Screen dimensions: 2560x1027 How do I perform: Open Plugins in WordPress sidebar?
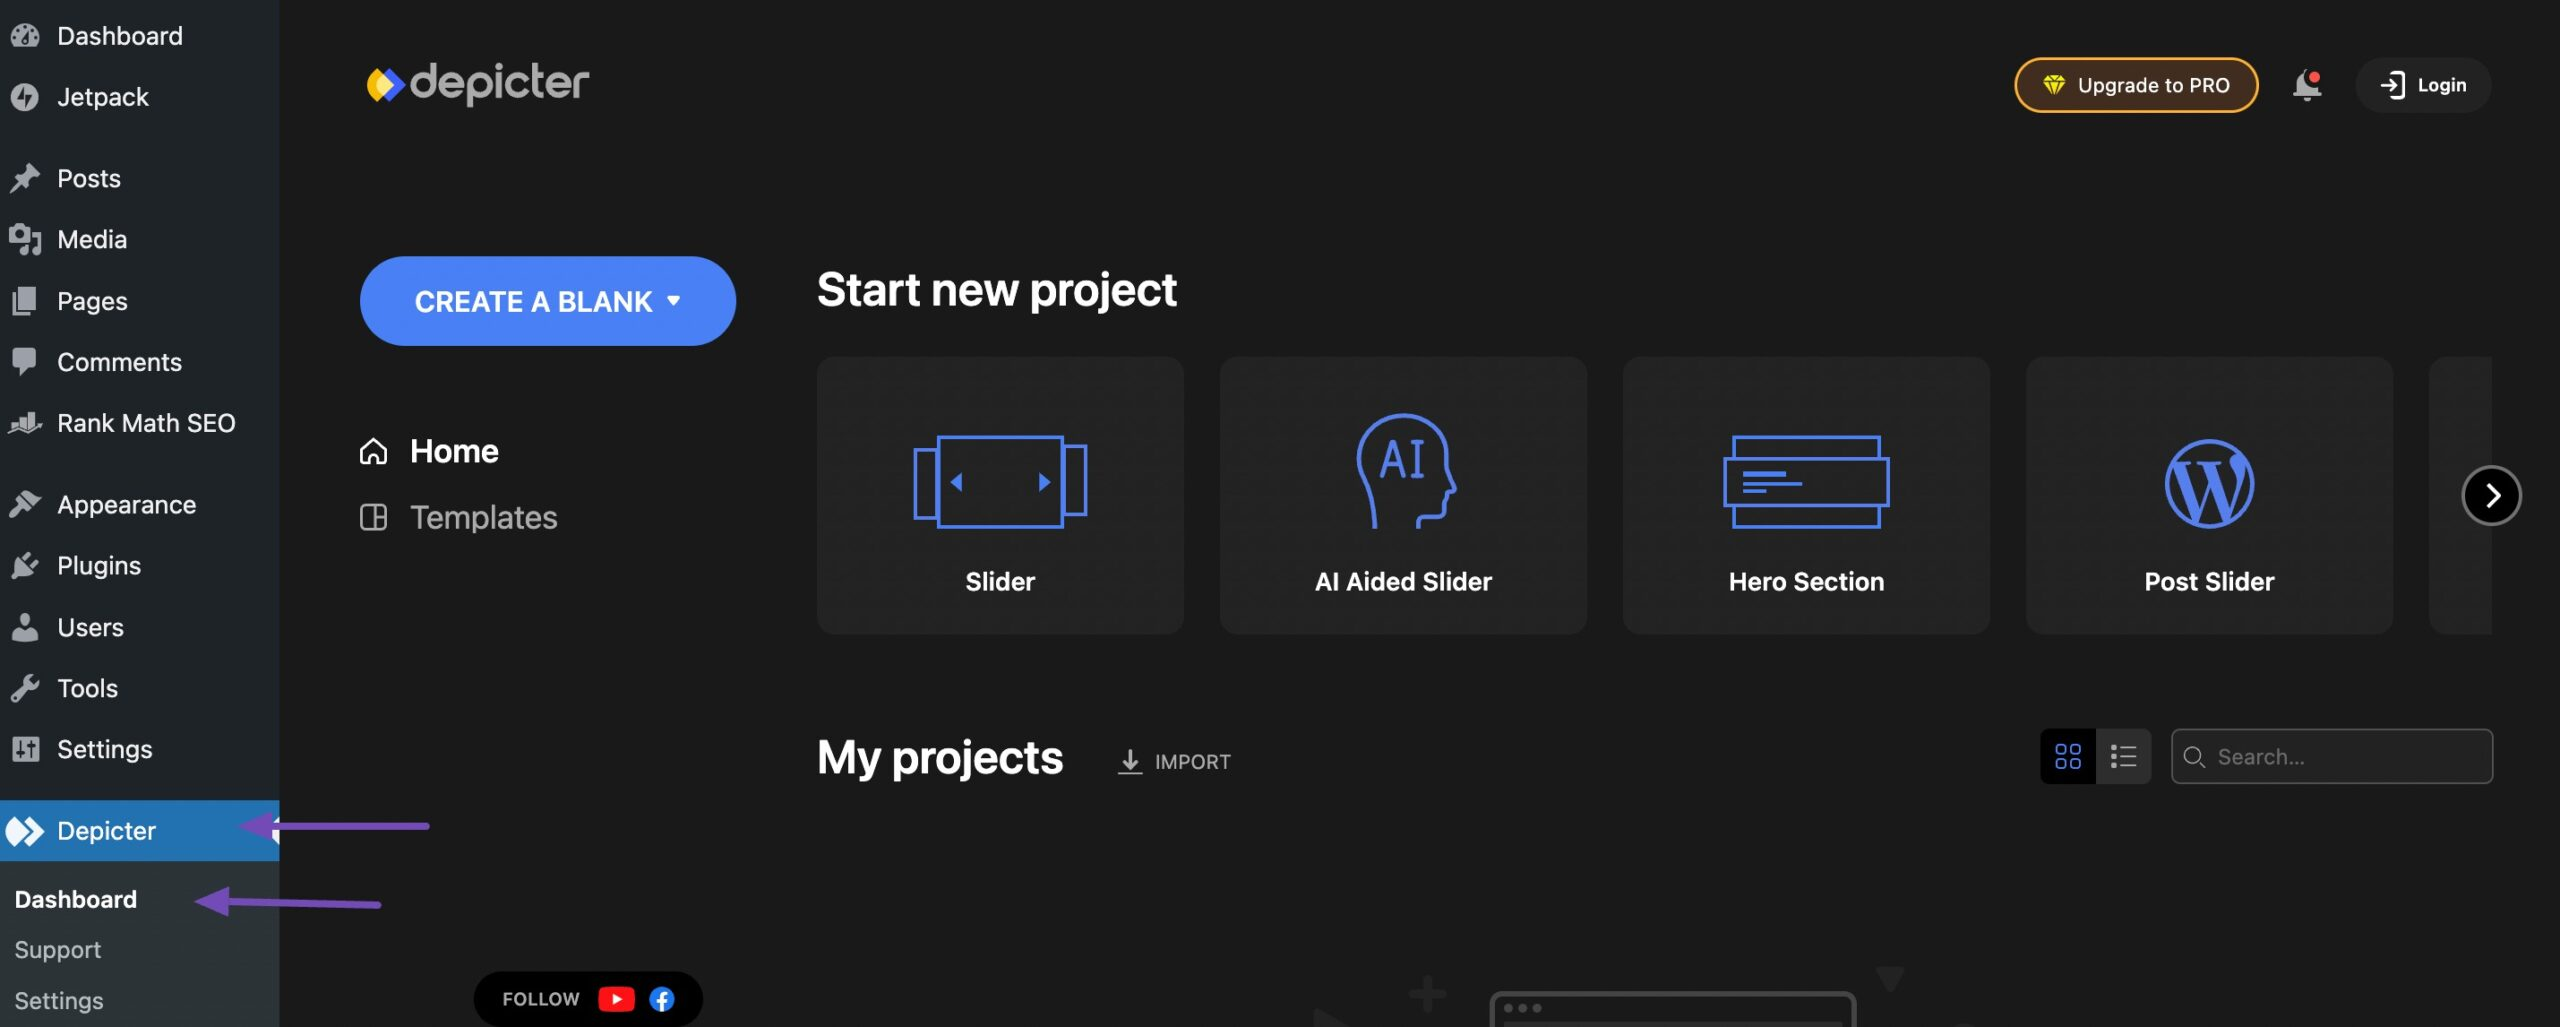pos(99,566)
